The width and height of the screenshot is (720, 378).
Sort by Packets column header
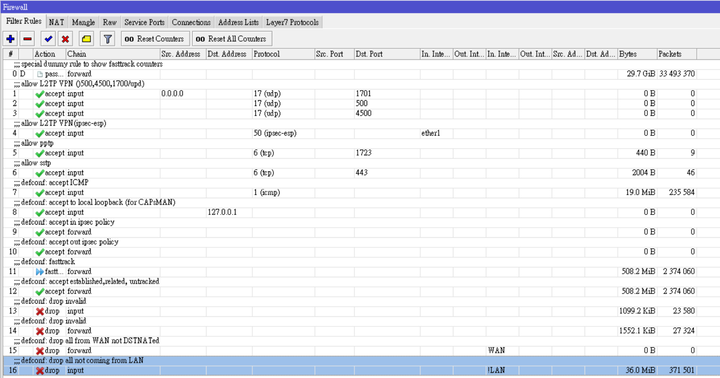tap(677, 54)
